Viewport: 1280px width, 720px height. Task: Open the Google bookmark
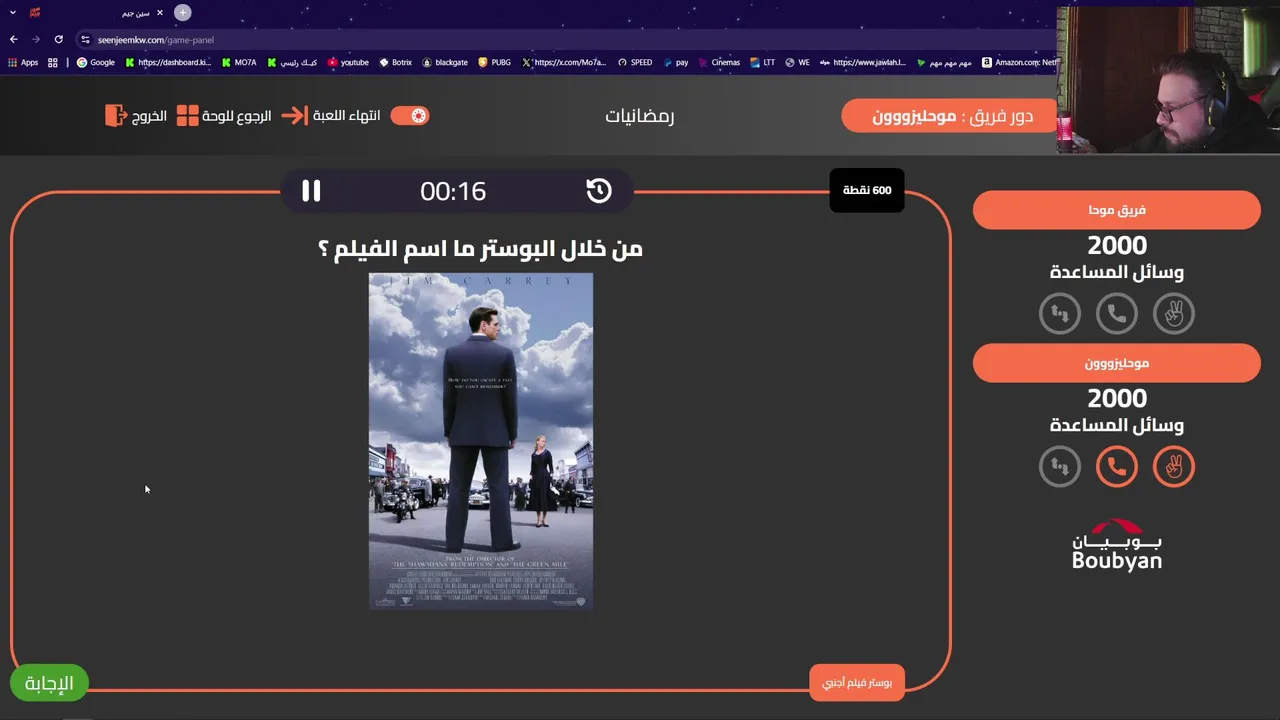point(96,62)
